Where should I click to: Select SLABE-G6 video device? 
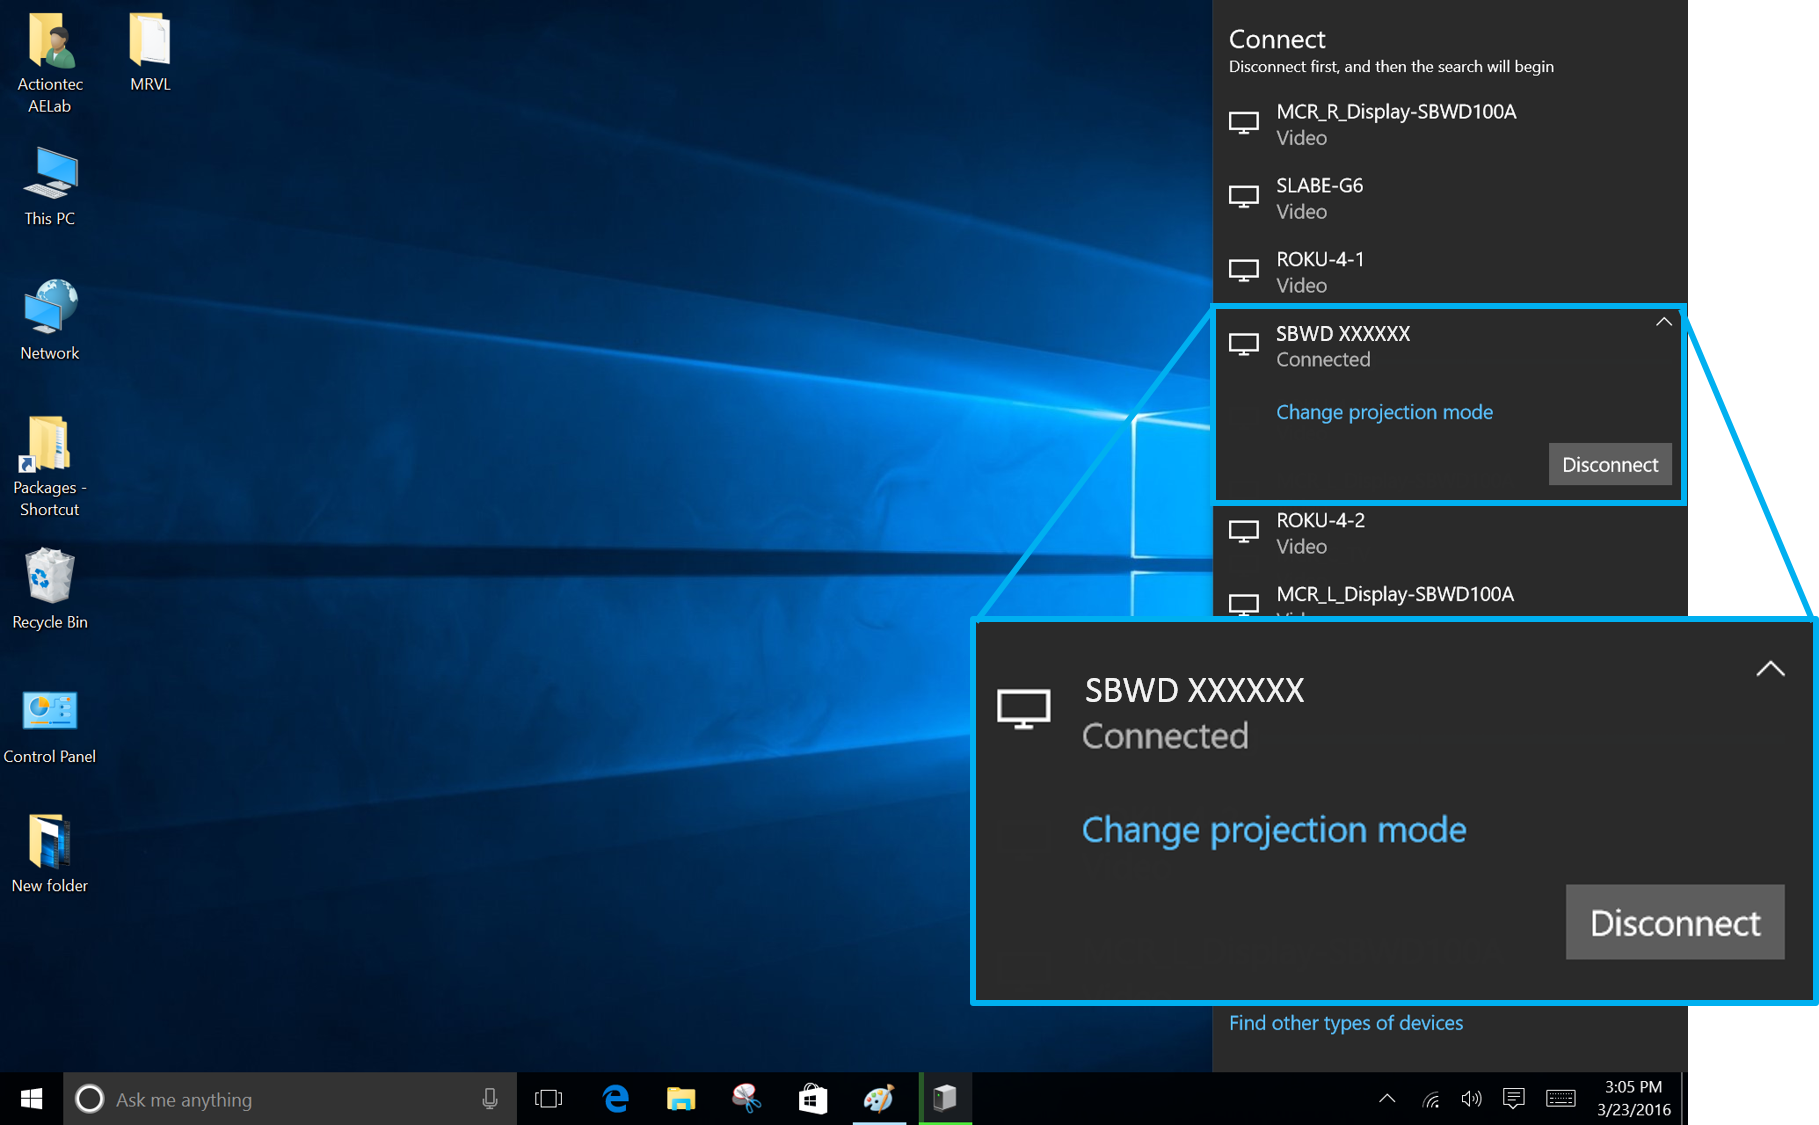click(1450, 198)
